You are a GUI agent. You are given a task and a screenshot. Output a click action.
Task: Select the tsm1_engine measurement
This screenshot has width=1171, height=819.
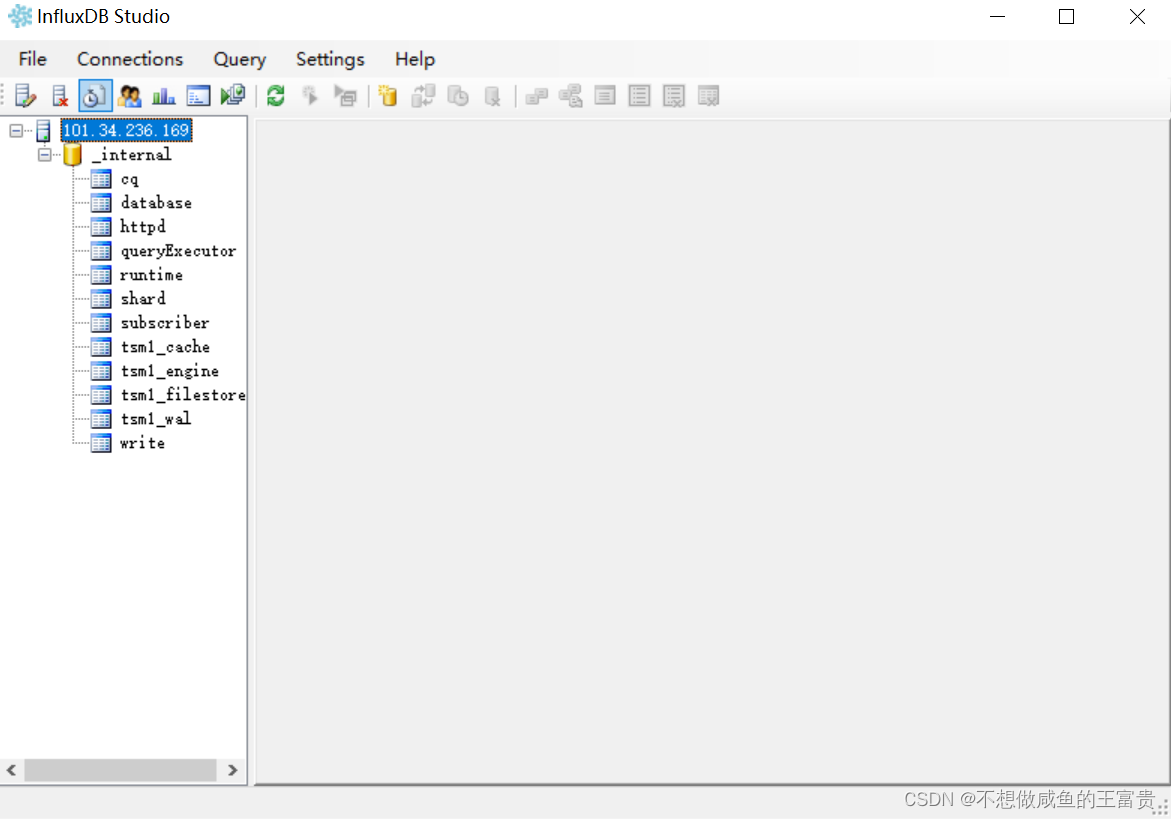(x=170, y=371)
